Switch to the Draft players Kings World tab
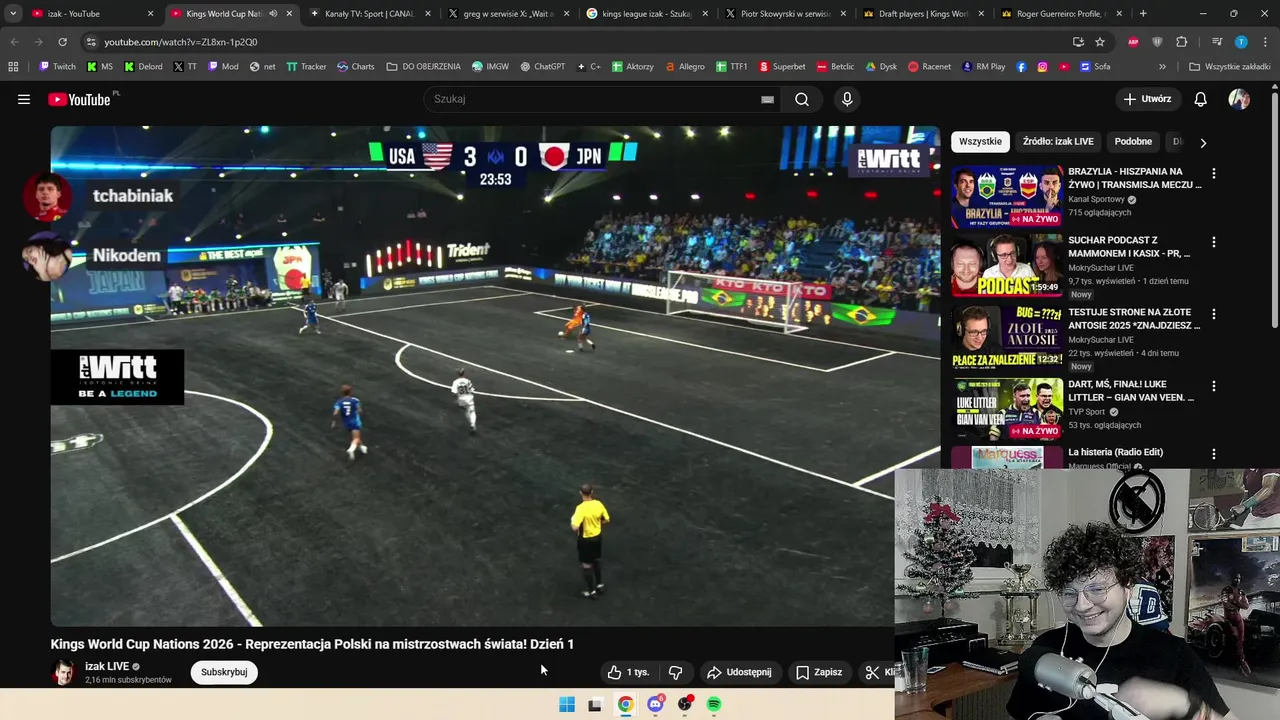The width and height of the screenshot is (1280, 720). [x=922, y=14]
